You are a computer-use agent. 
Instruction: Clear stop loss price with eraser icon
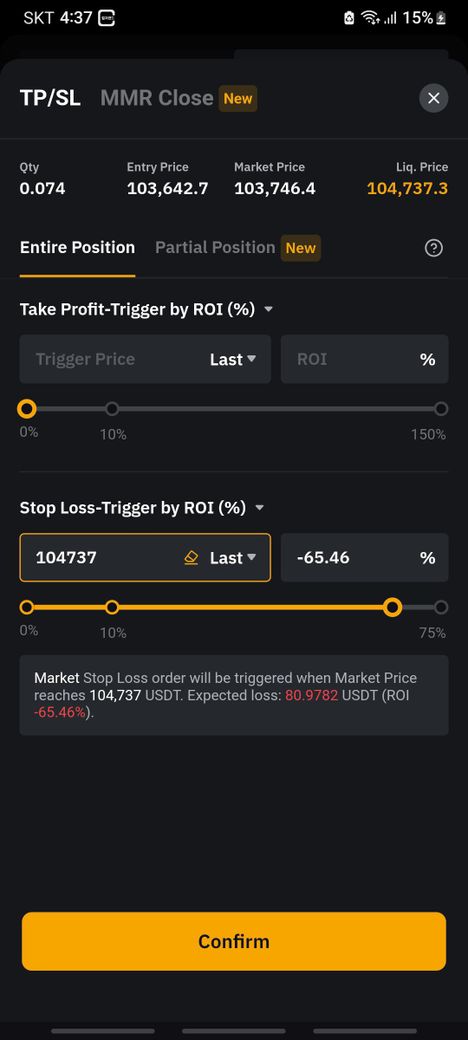pos(191,558)
